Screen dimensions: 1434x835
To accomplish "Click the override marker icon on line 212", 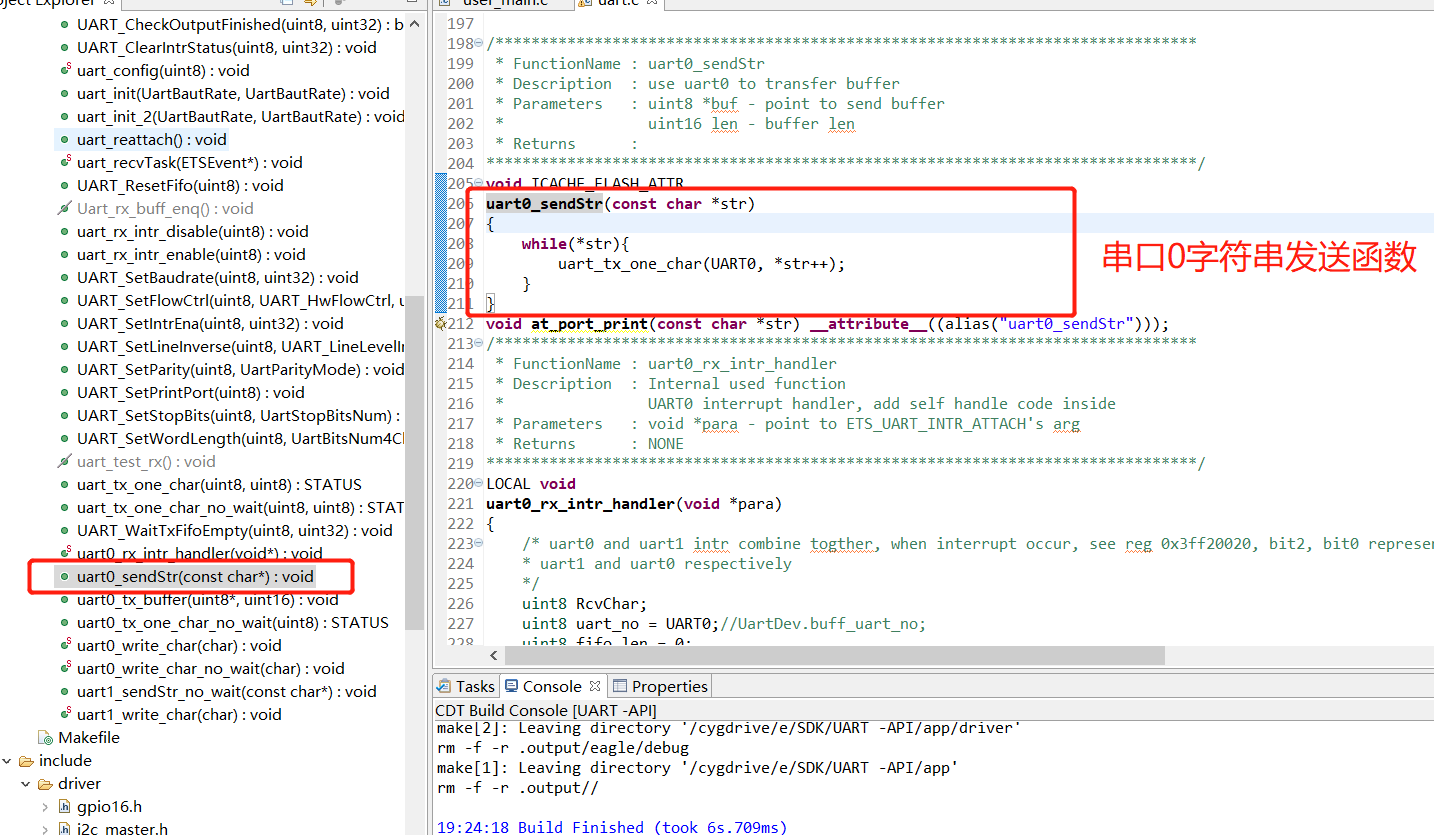I will pos(440,323).
